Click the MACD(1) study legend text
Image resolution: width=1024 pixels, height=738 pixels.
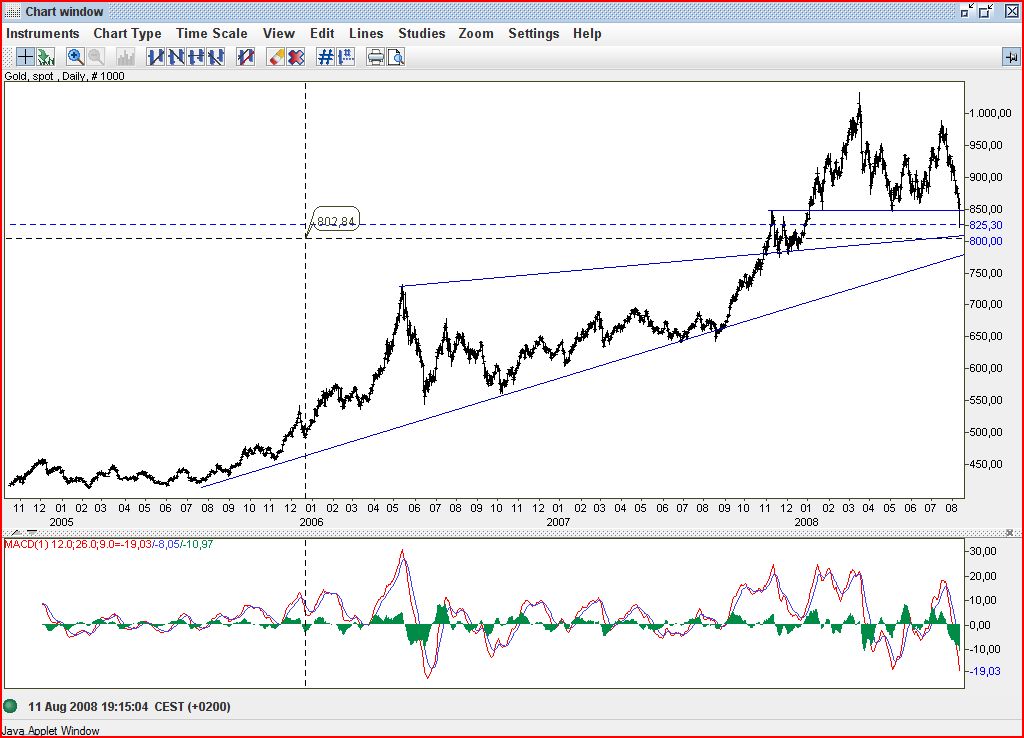point(108,544)
